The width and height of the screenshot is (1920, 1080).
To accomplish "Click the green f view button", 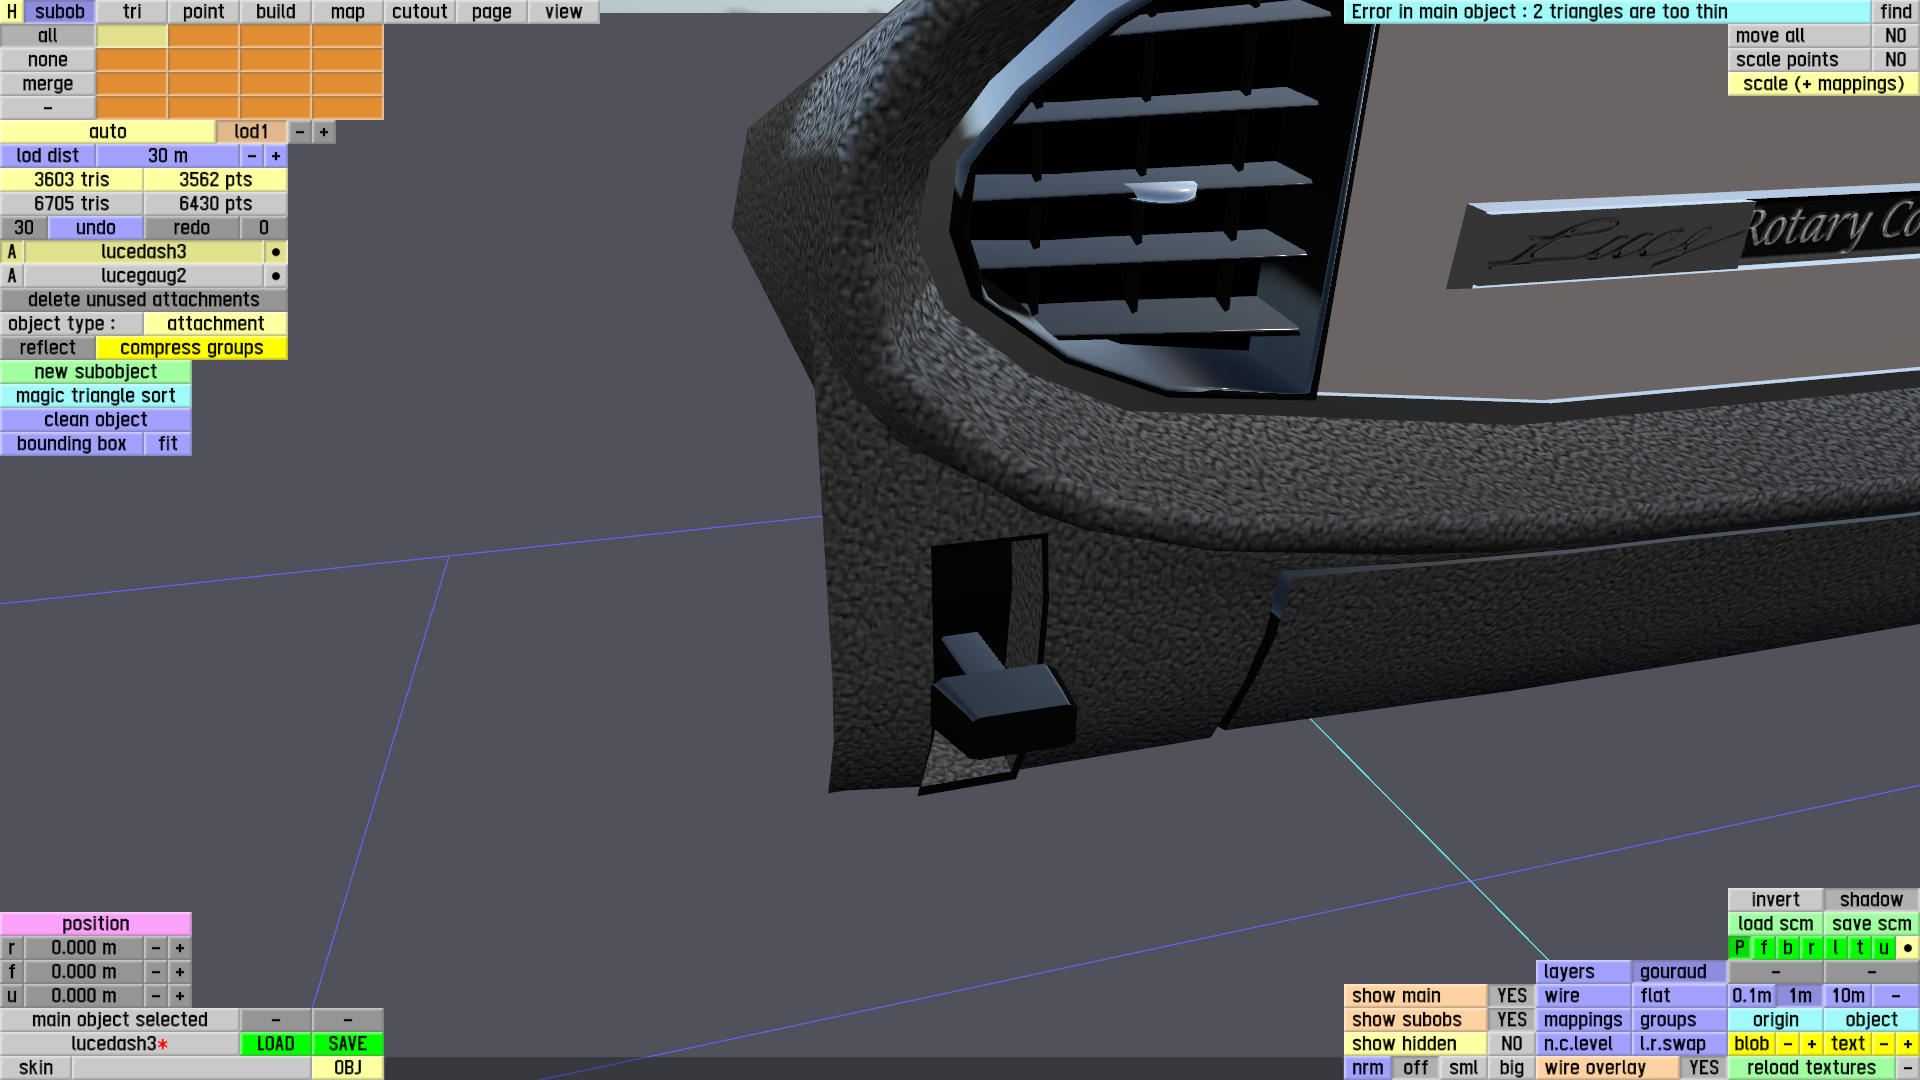I will click(x=1763, y=948).
